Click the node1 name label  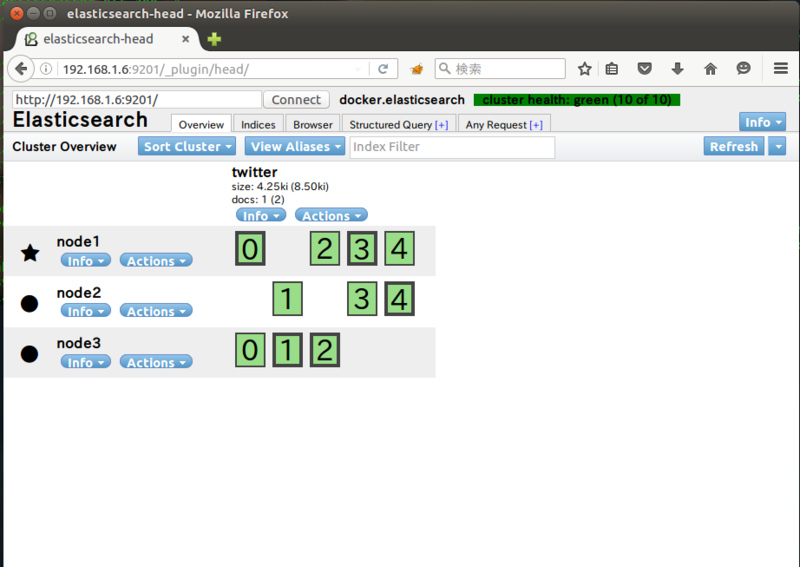click(x=78, y=241)
